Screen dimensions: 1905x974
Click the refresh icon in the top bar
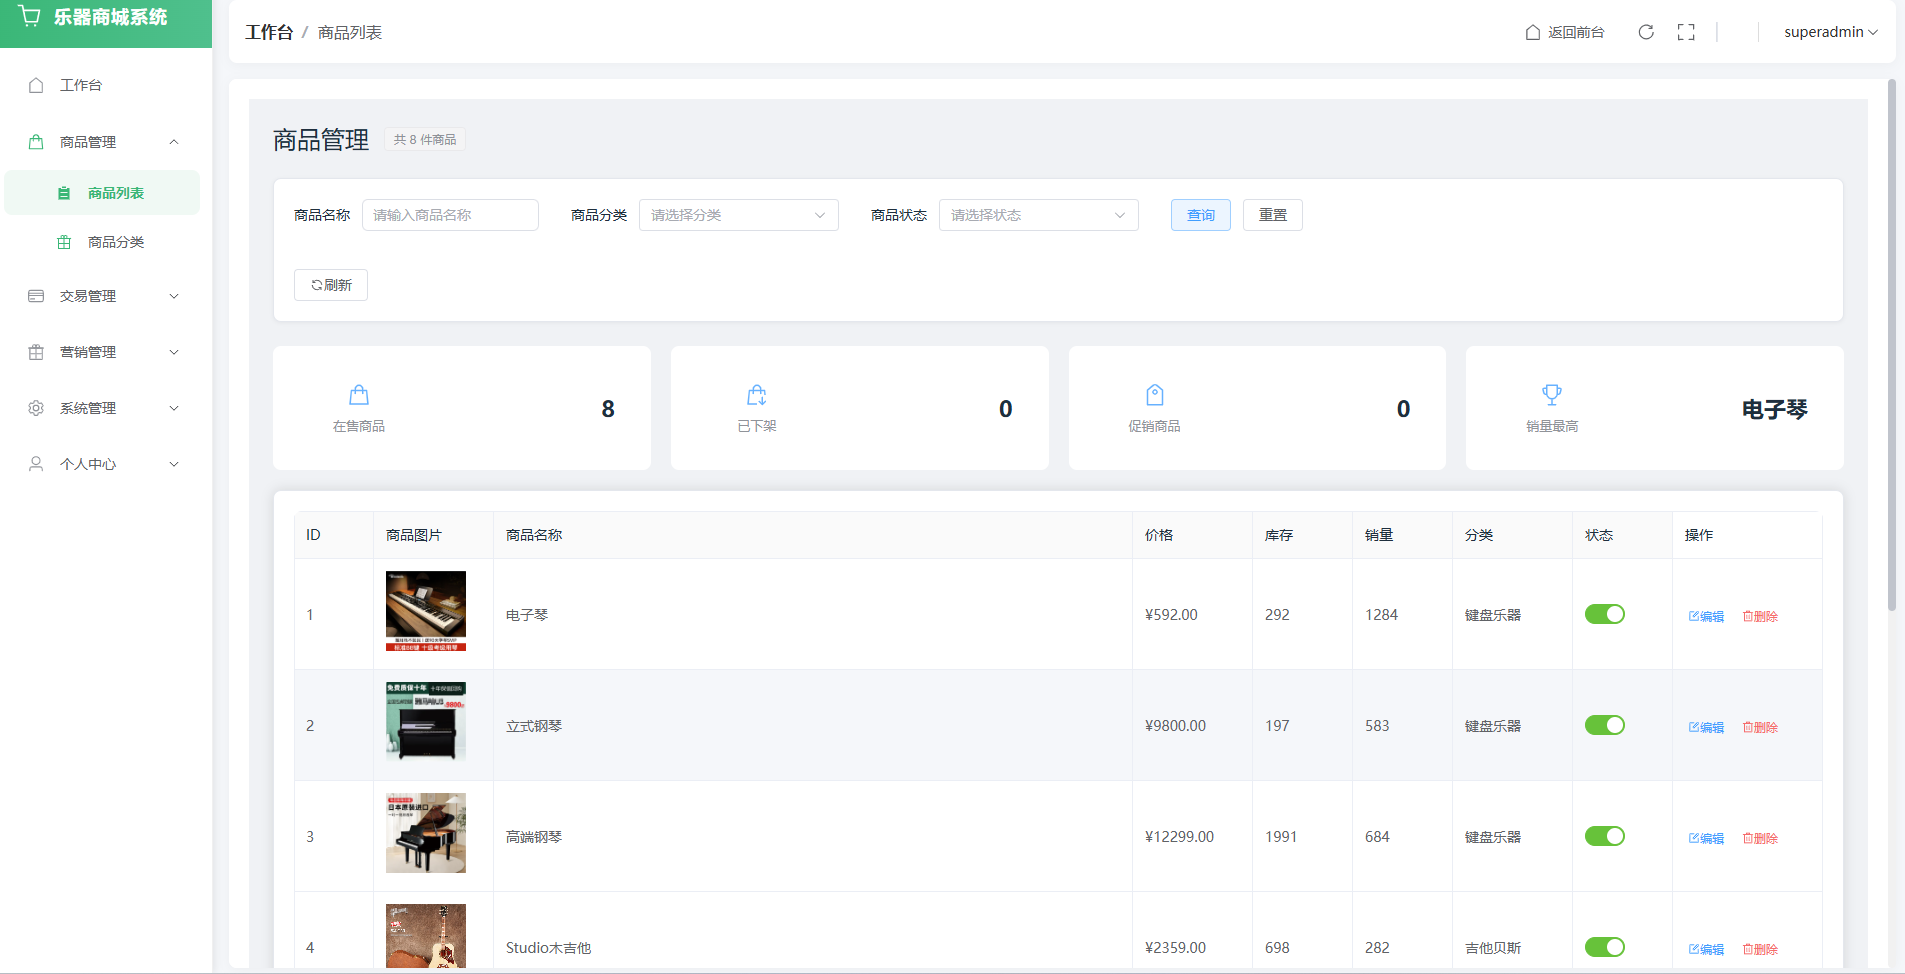click(1646, 32)
